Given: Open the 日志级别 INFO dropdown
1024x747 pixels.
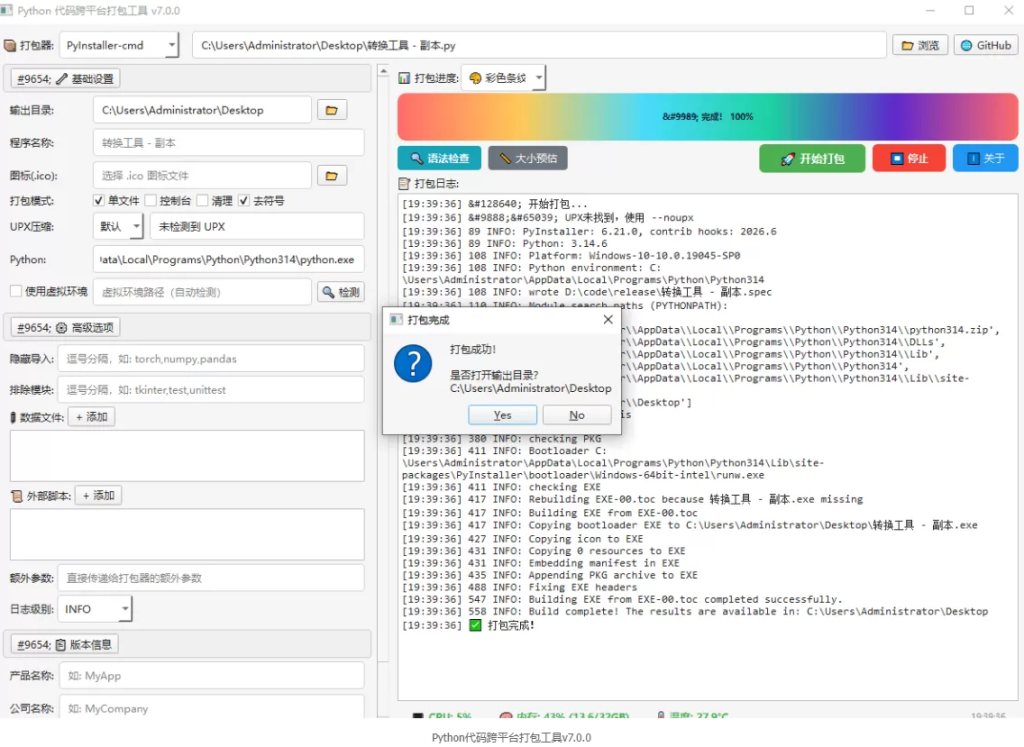Looking at the screenshot, I should 95,609.
